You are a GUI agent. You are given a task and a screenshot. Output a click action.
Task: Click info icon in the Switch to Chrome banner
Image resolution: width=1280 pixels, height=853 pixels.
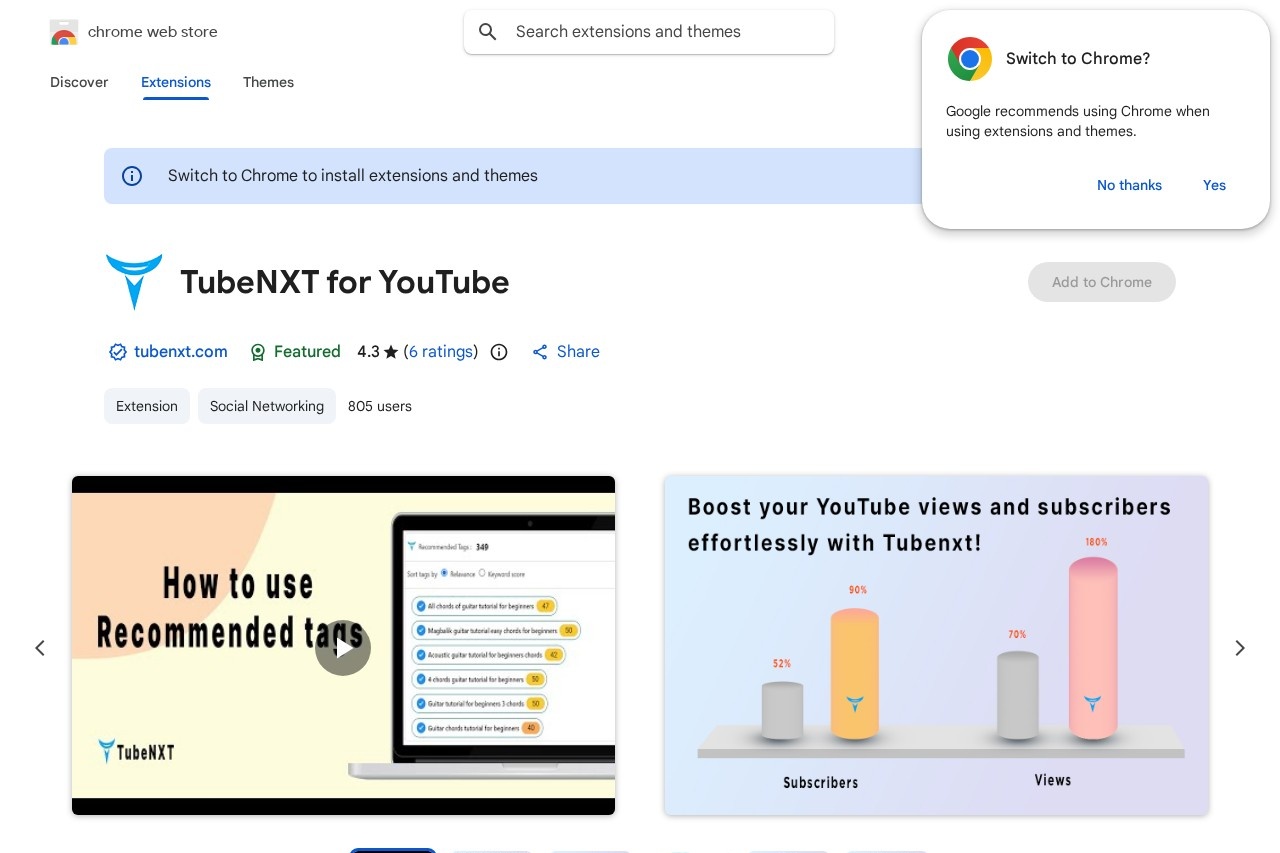tap(132, 176)
